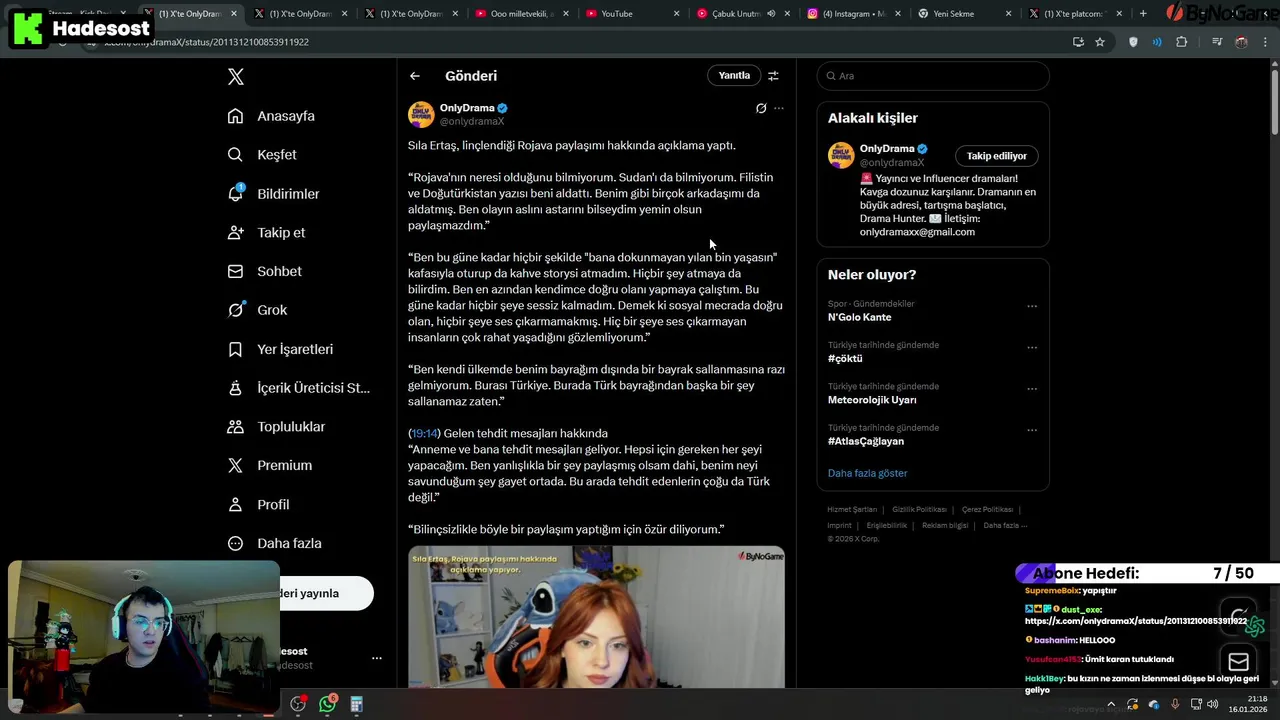Image resolution: width=1280 pixels, height=720 pixels.
Task: Click OnlyDrama avatar on the post
Action: 421,114
